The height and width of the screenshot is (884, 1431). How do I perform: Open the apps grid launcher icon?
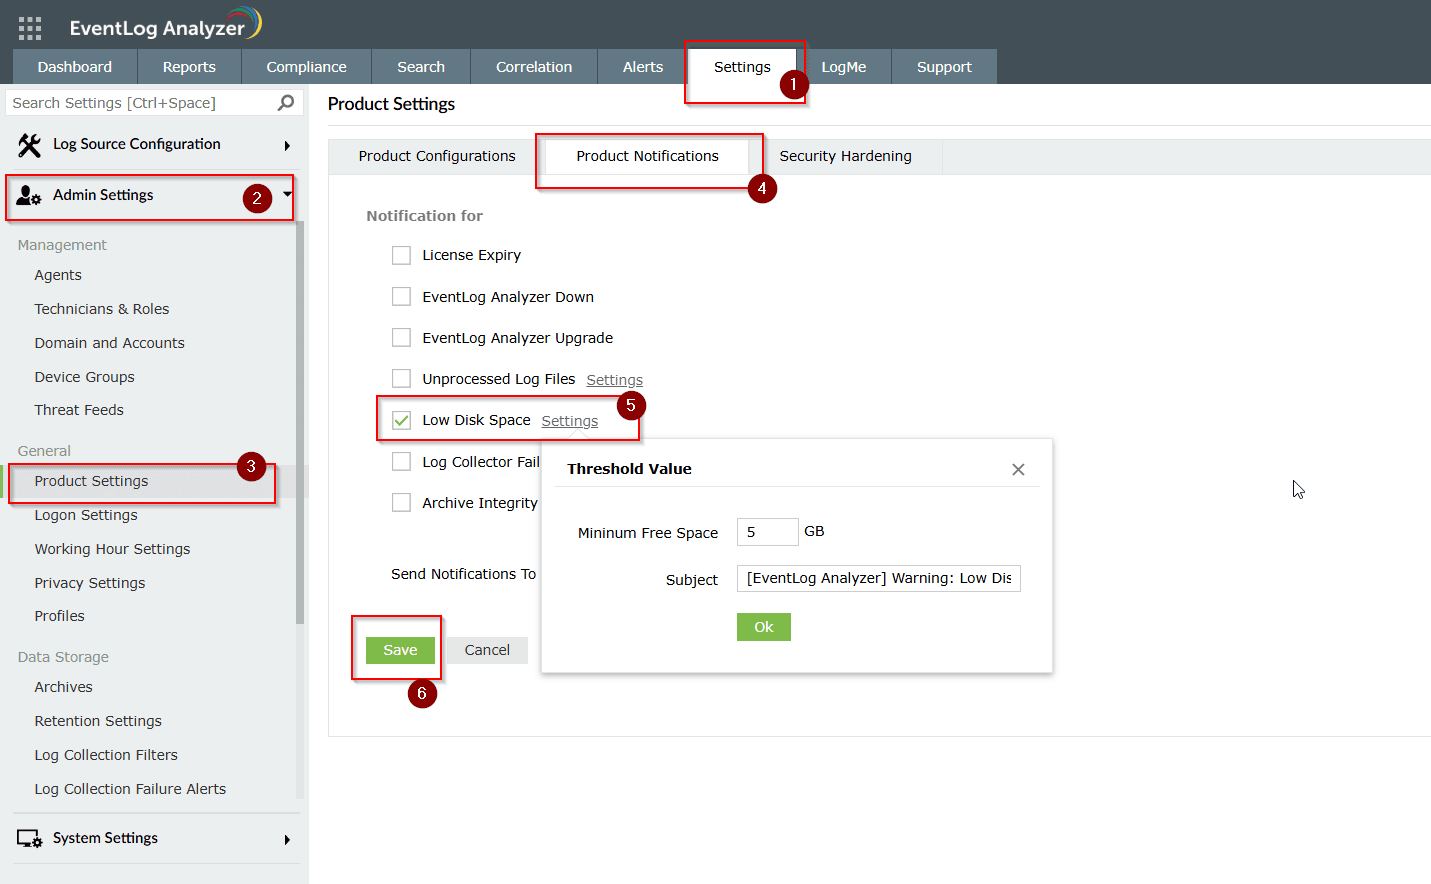[30, 28]
